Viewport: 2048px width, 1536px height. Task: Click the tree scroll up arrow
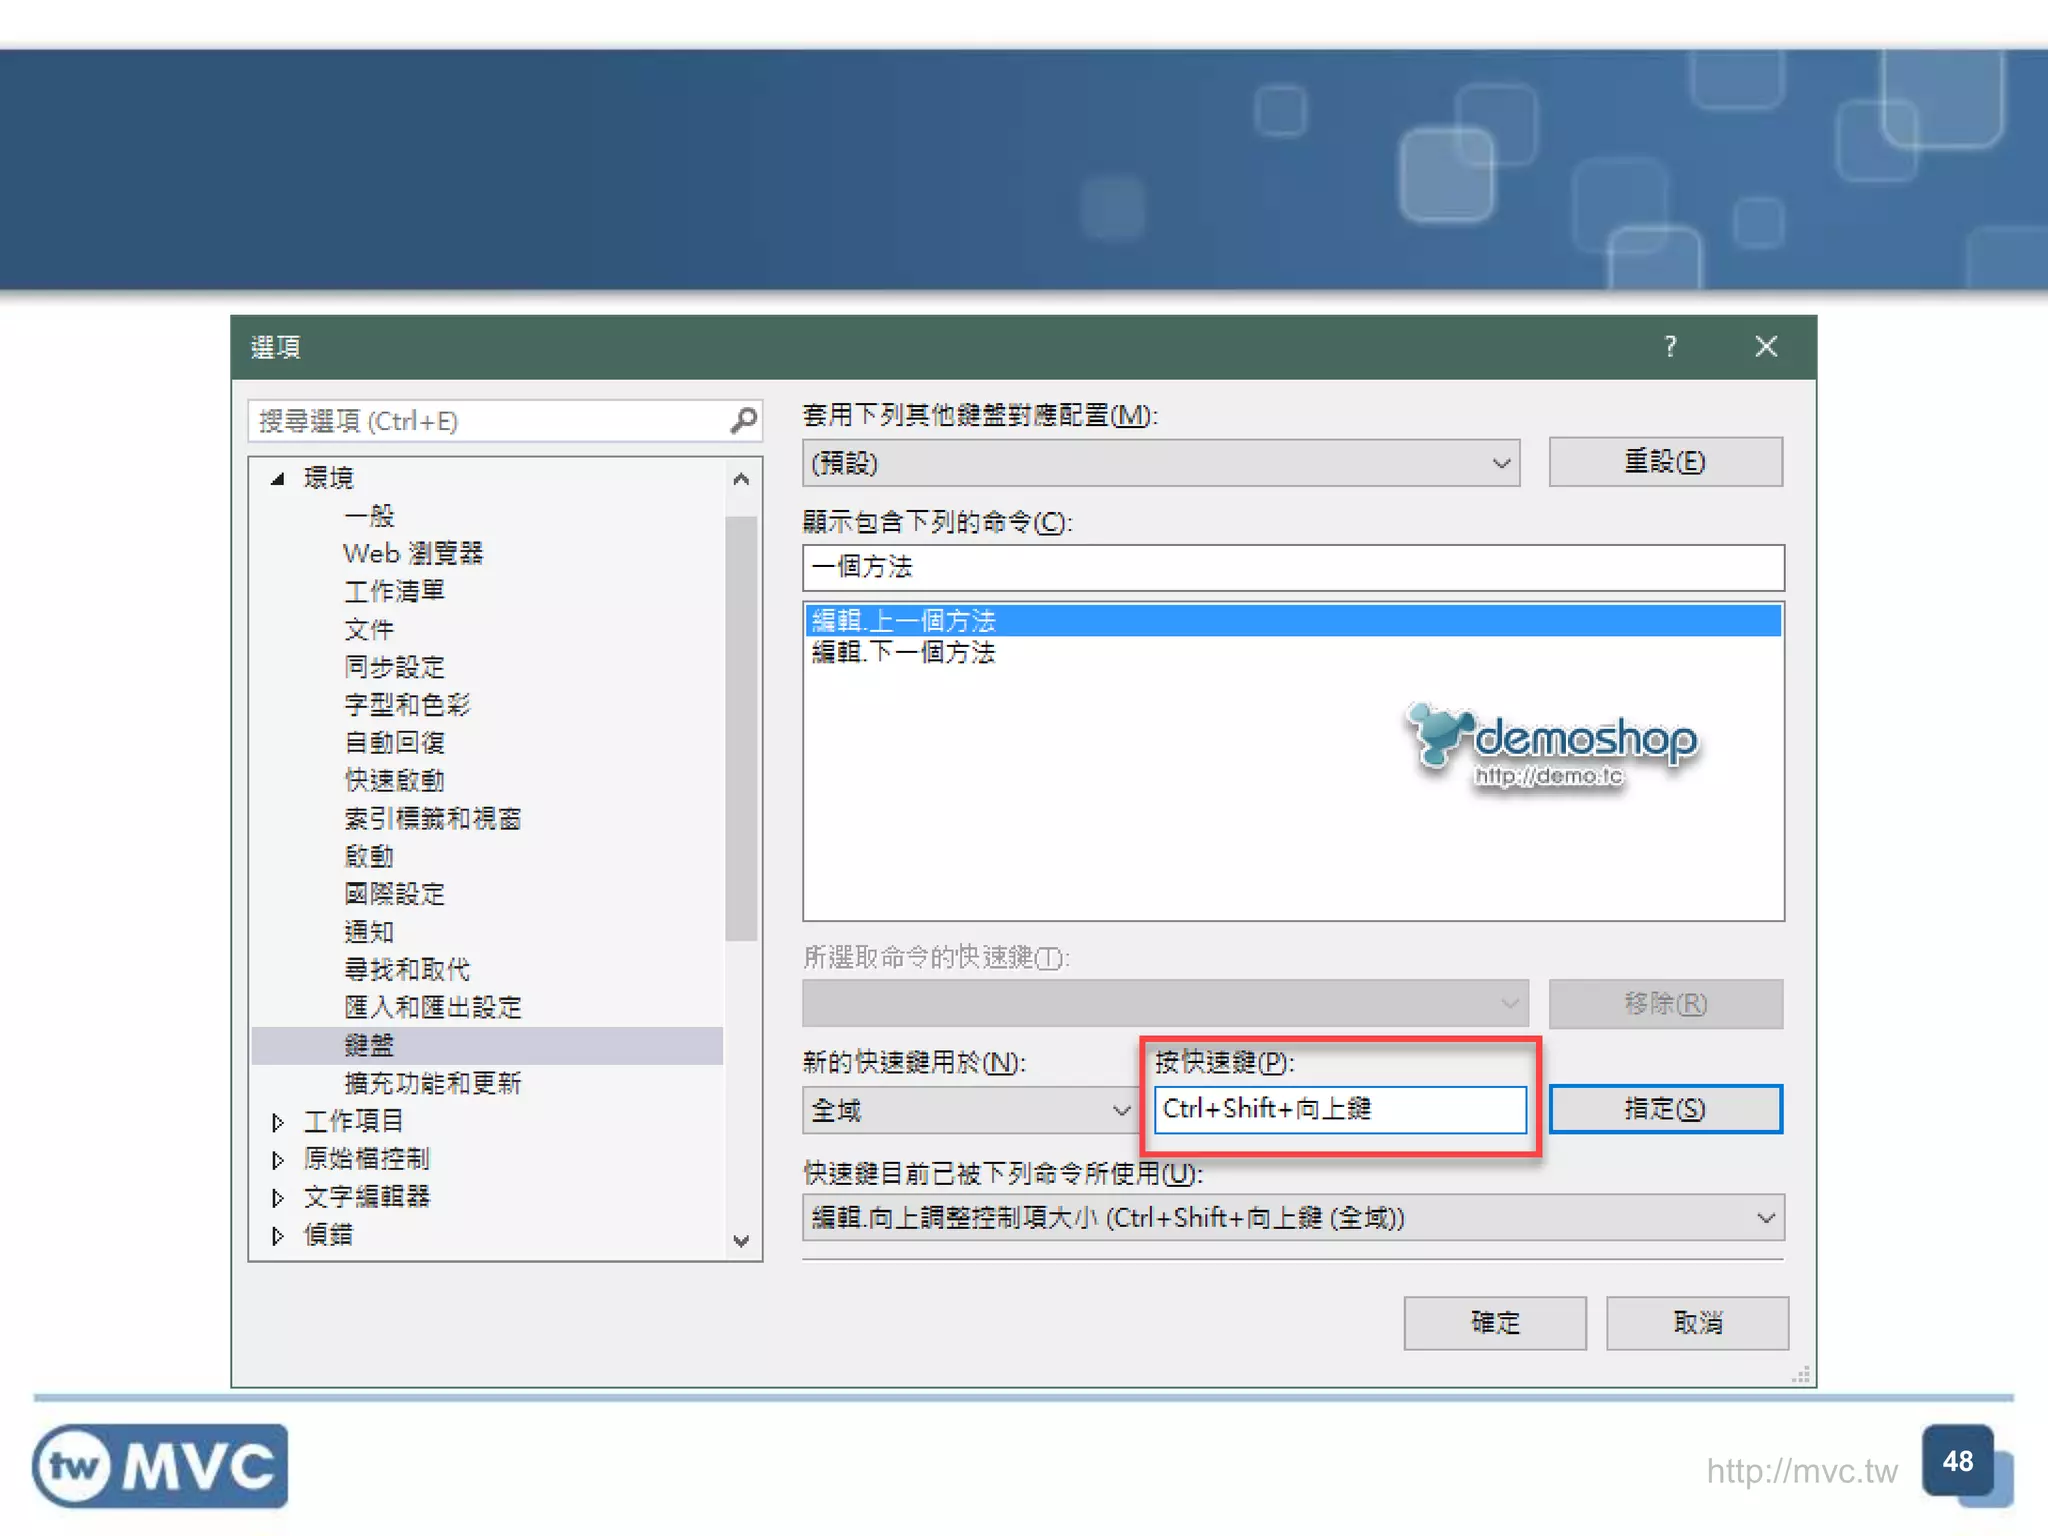tap(741, 479)
